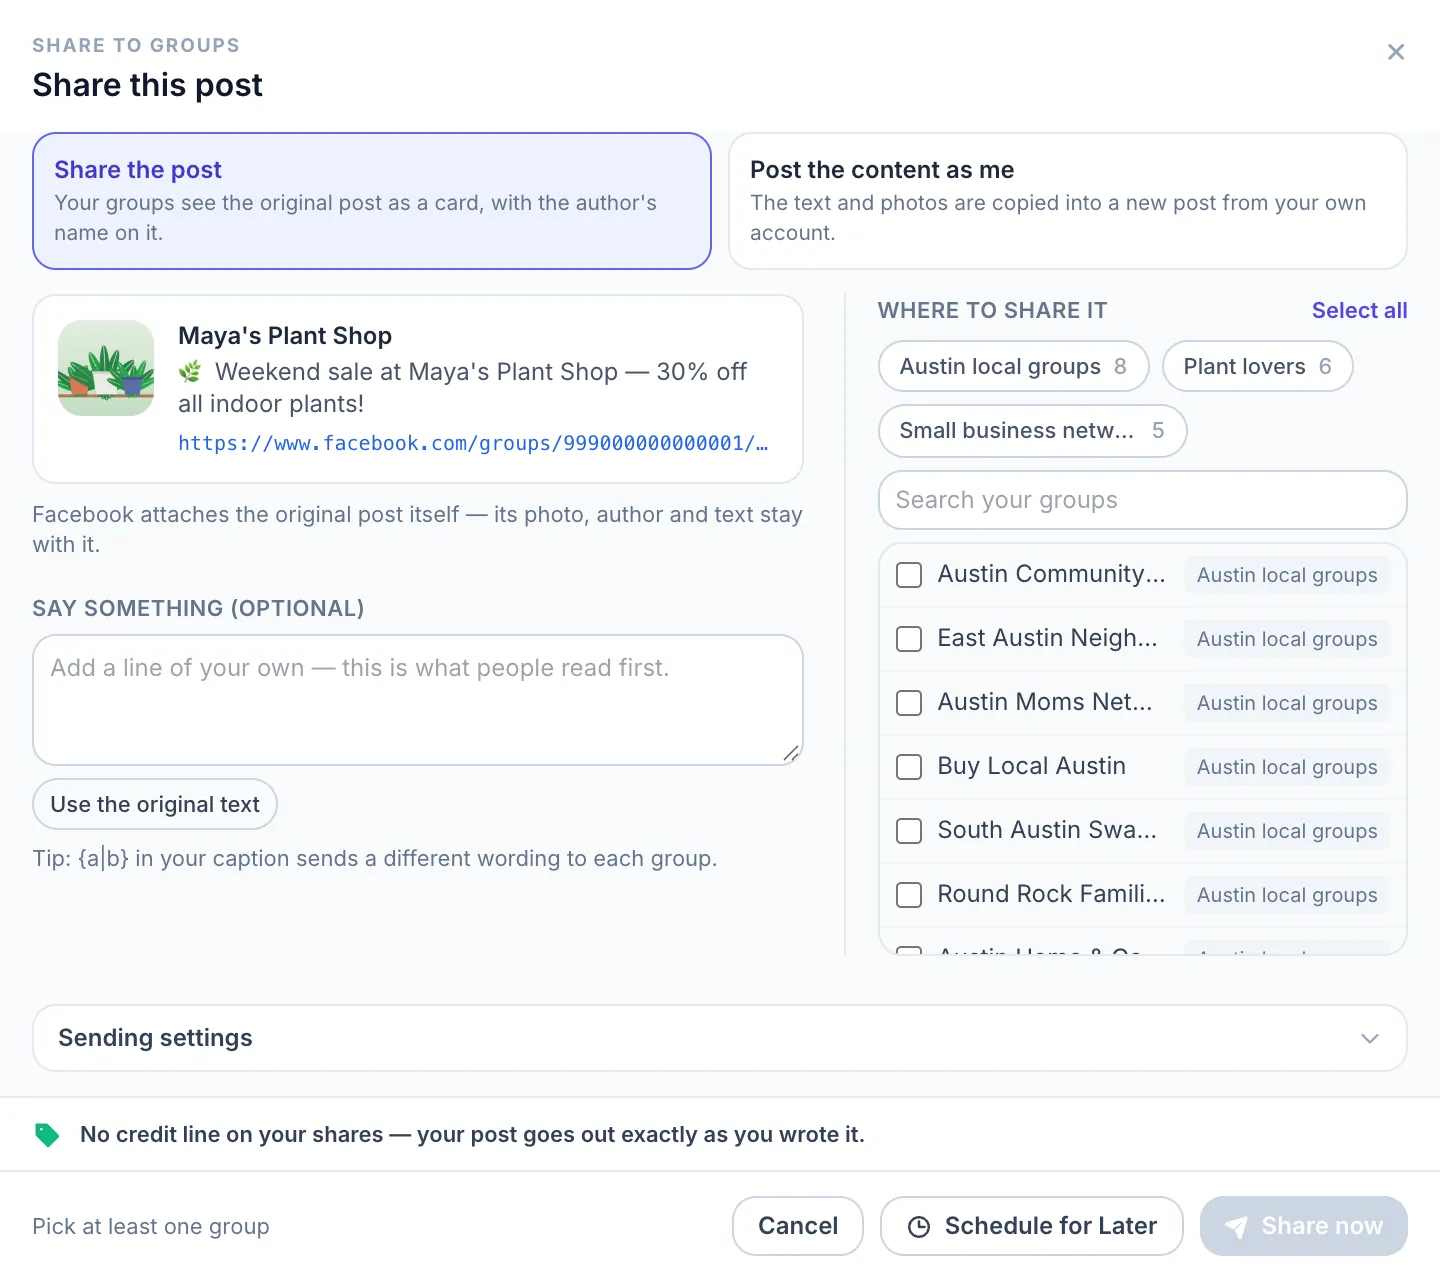This screenshot has width=1440, height=1279.
Task: Focus the Search your groups field
Action: pos(1143,500)
